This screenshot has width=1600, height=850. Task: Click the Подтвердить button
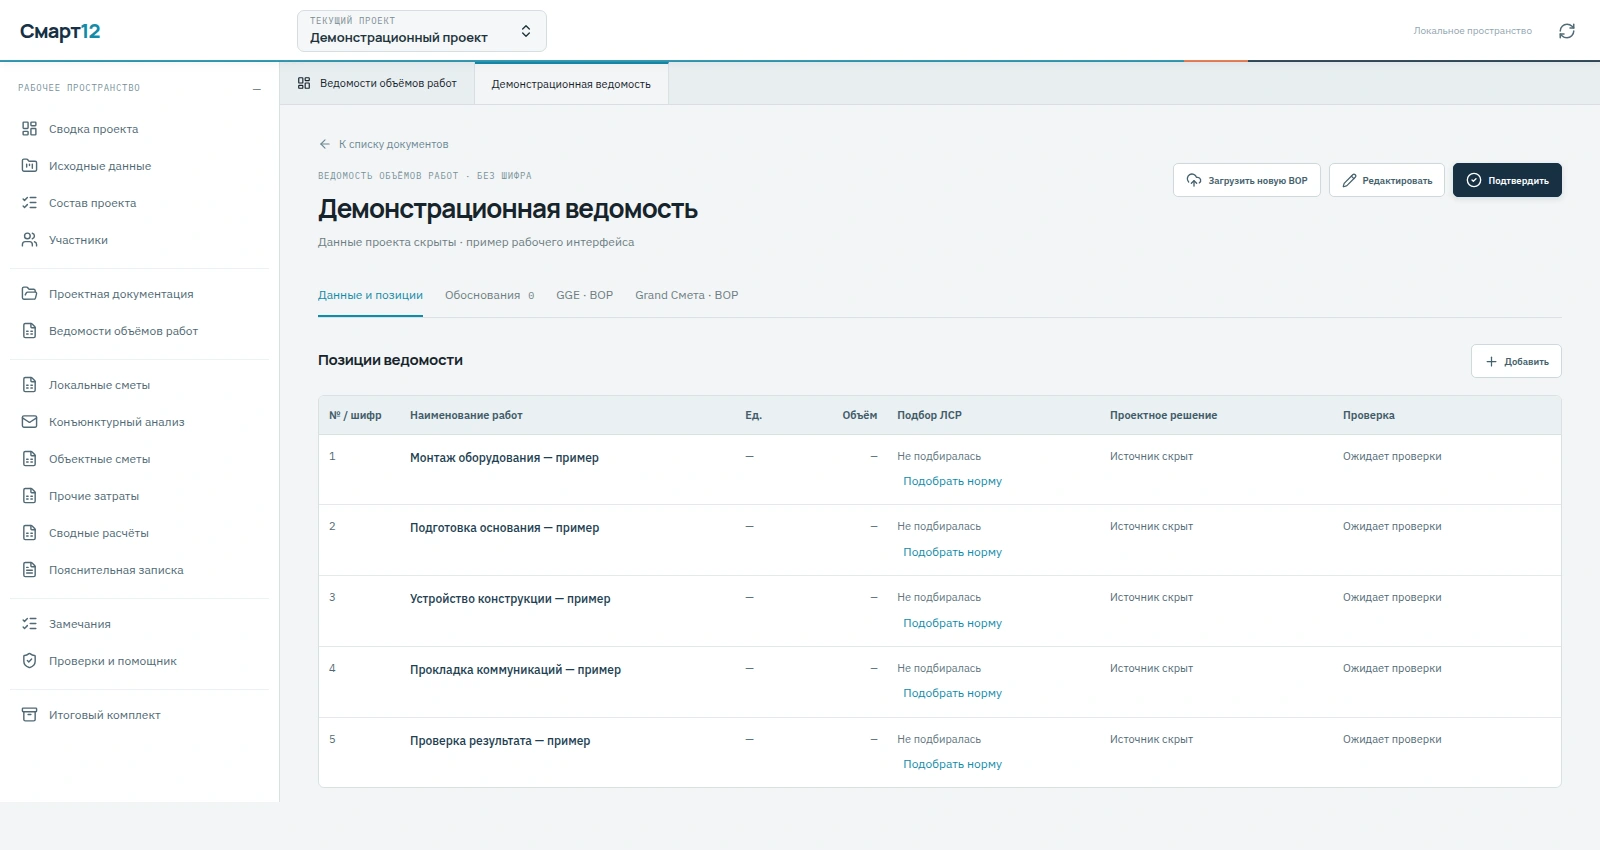point(1507,180)
